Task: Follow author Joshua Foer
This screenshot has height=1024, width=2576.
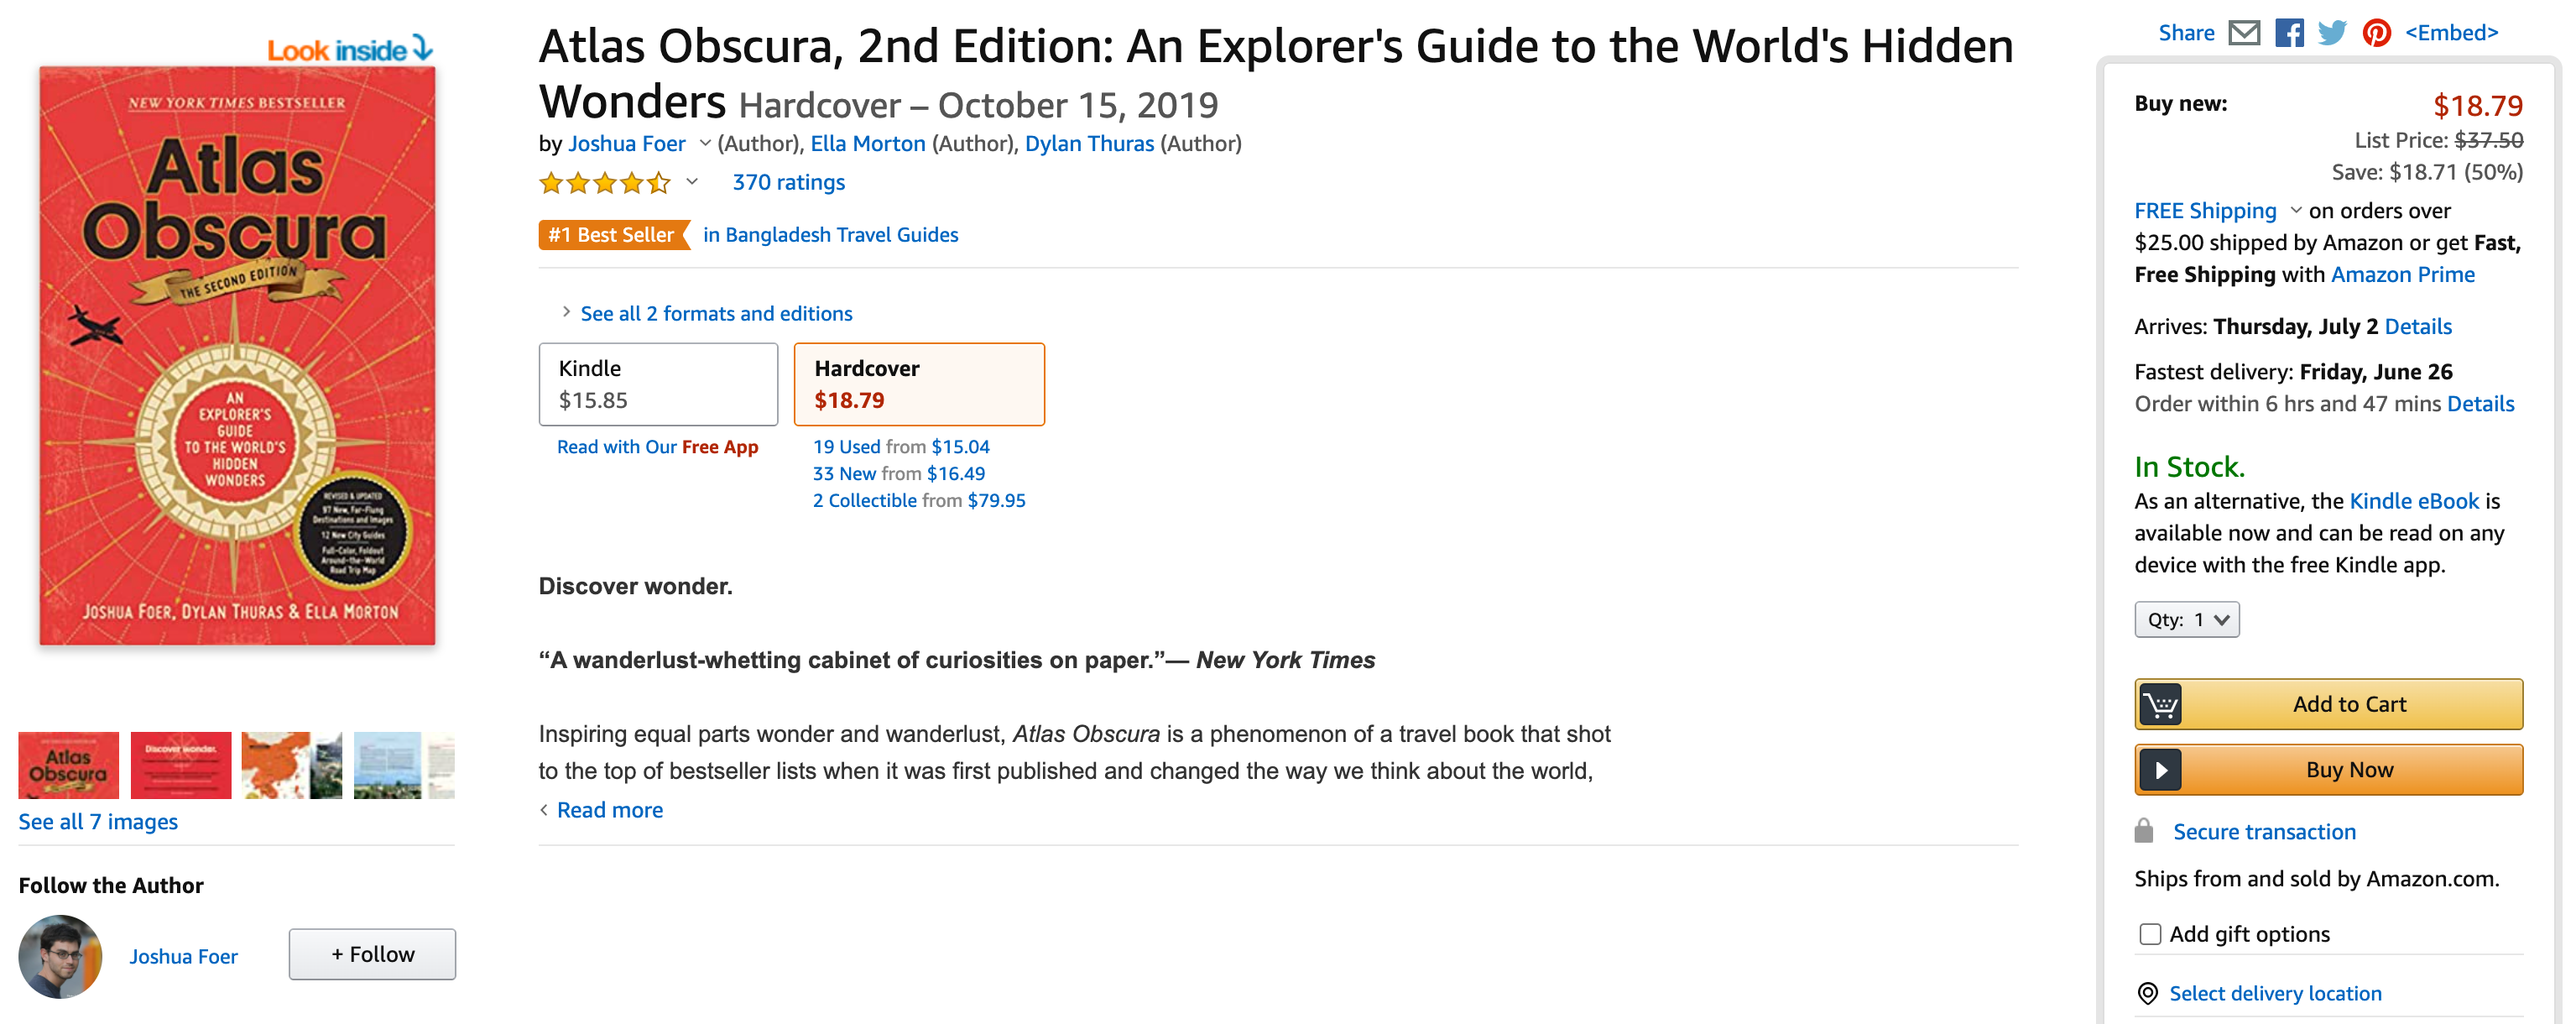Action: point(371,954)
